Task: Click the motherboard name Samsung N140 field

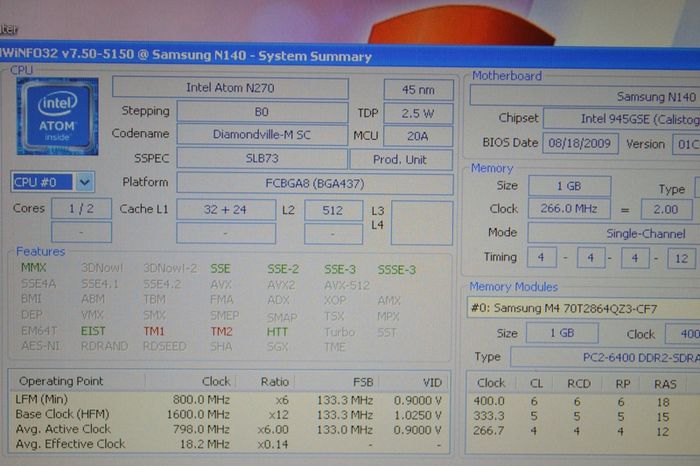Action: coord(585,96)
